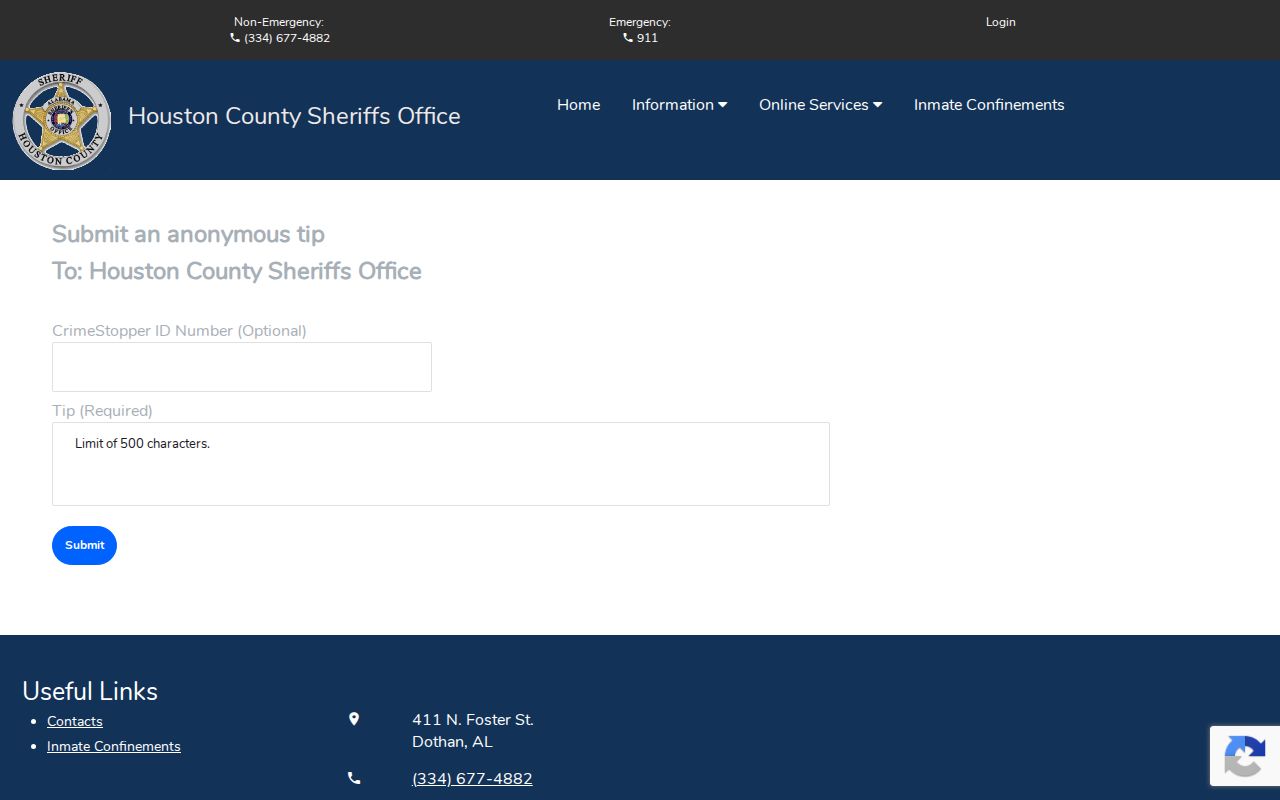Open the Login link
The image size is (1280, 800).
[1000, 22]
